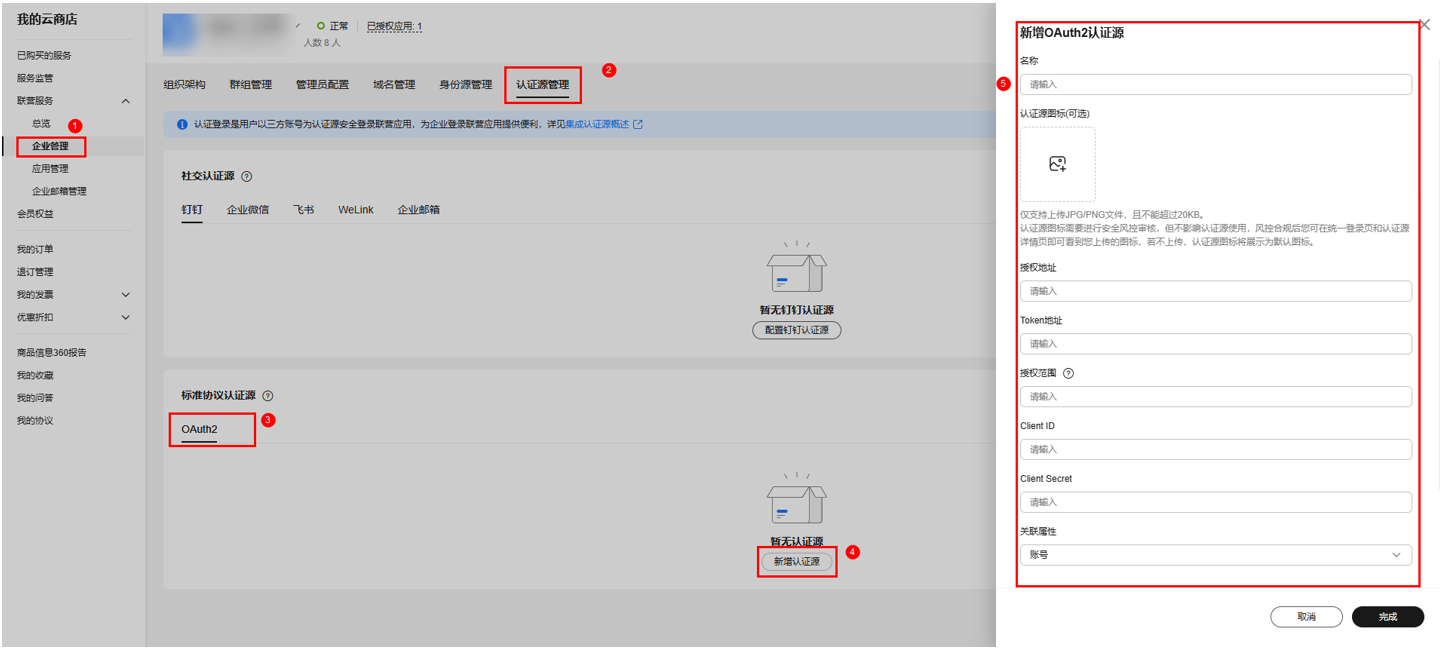Viewport: 1440px width, 654px height.
Task: Expand 我的发票 in sidebar
Action: (126, 295)
